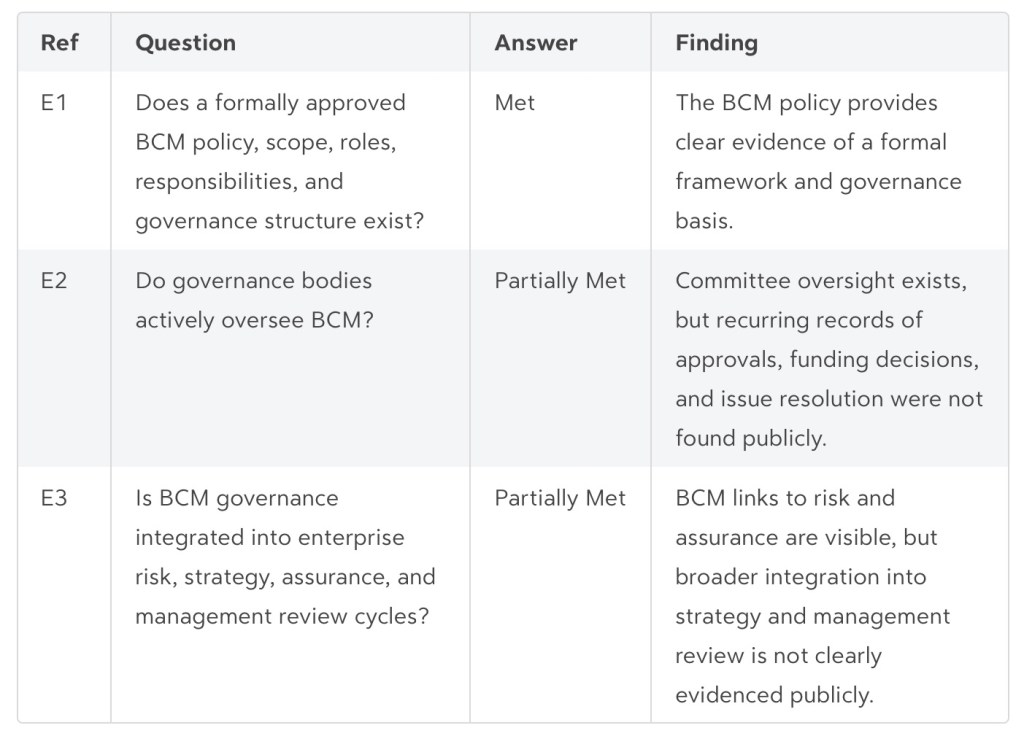Select the E3 reference cell
Viewport: 1024px width, 736px height.
(x=54, y=498)
